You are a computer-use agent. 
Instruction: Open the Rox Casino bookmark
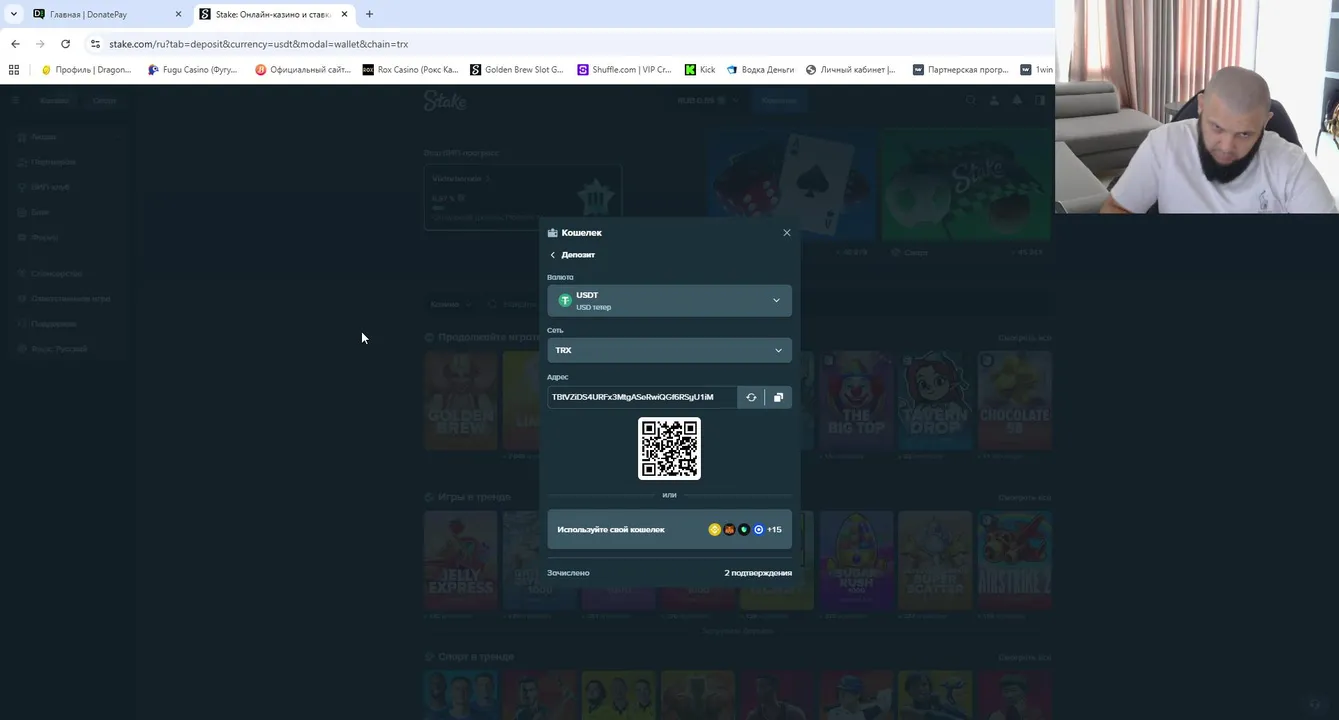tap(410, 70)
